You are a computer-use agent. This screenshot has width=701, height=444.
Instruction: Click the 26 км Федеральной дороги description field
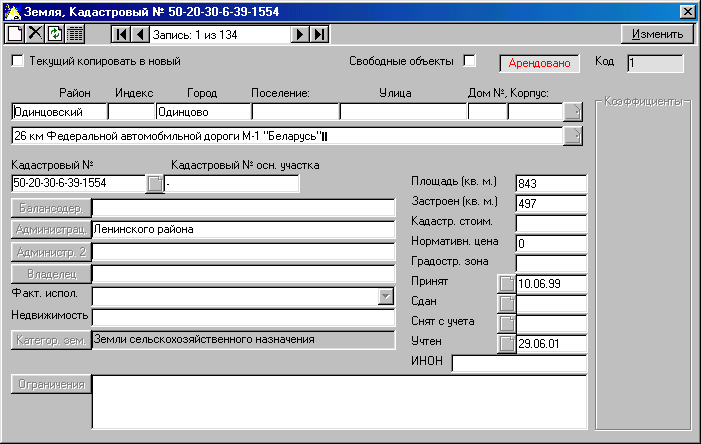[x=287, y=136]
